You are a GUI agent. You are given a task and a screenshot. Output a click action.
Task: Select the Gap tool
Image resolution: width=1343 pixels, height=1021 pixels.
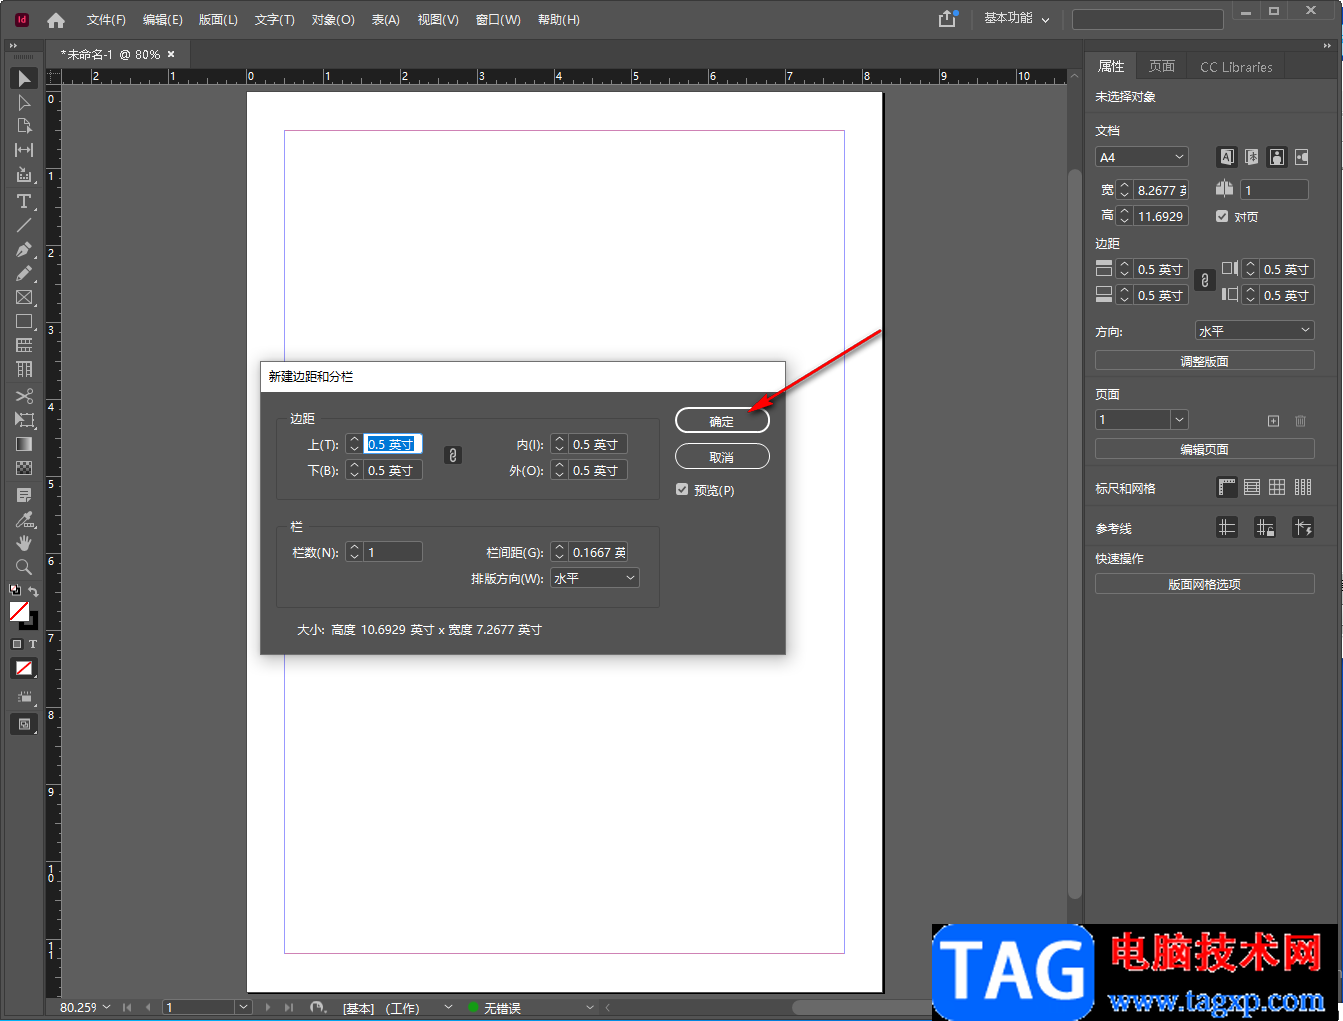pos(24,150)
